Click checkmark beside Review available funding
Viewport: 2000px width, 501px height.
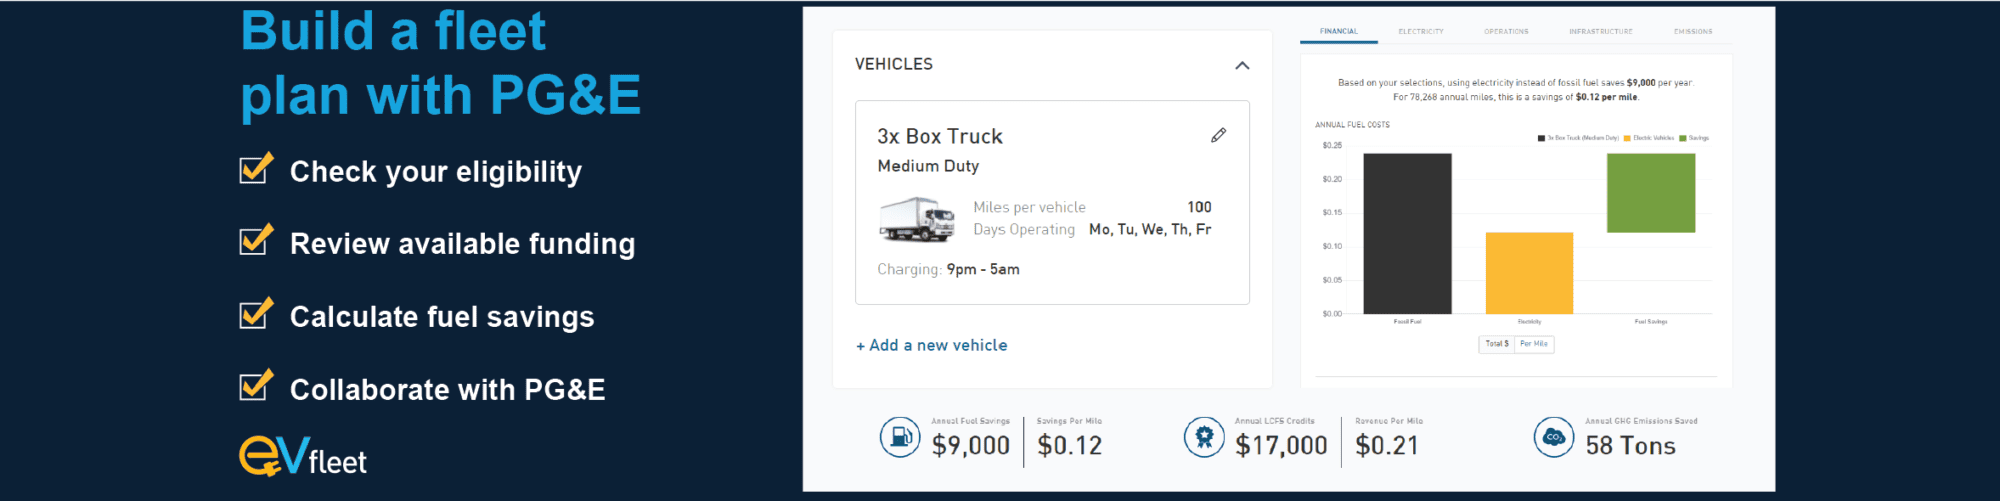coord(256,240)
